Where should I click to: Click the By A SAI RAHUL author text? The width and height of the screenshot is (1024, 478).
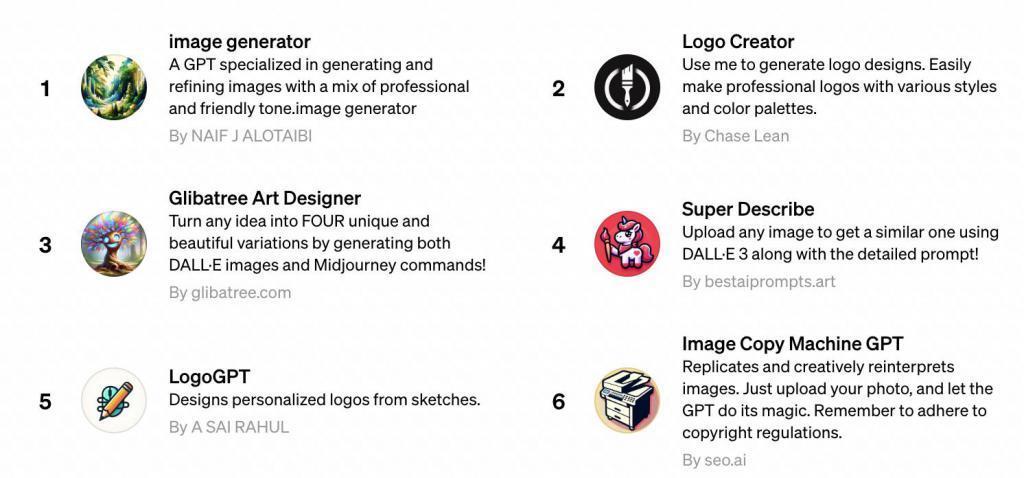(x=229, y=427)
